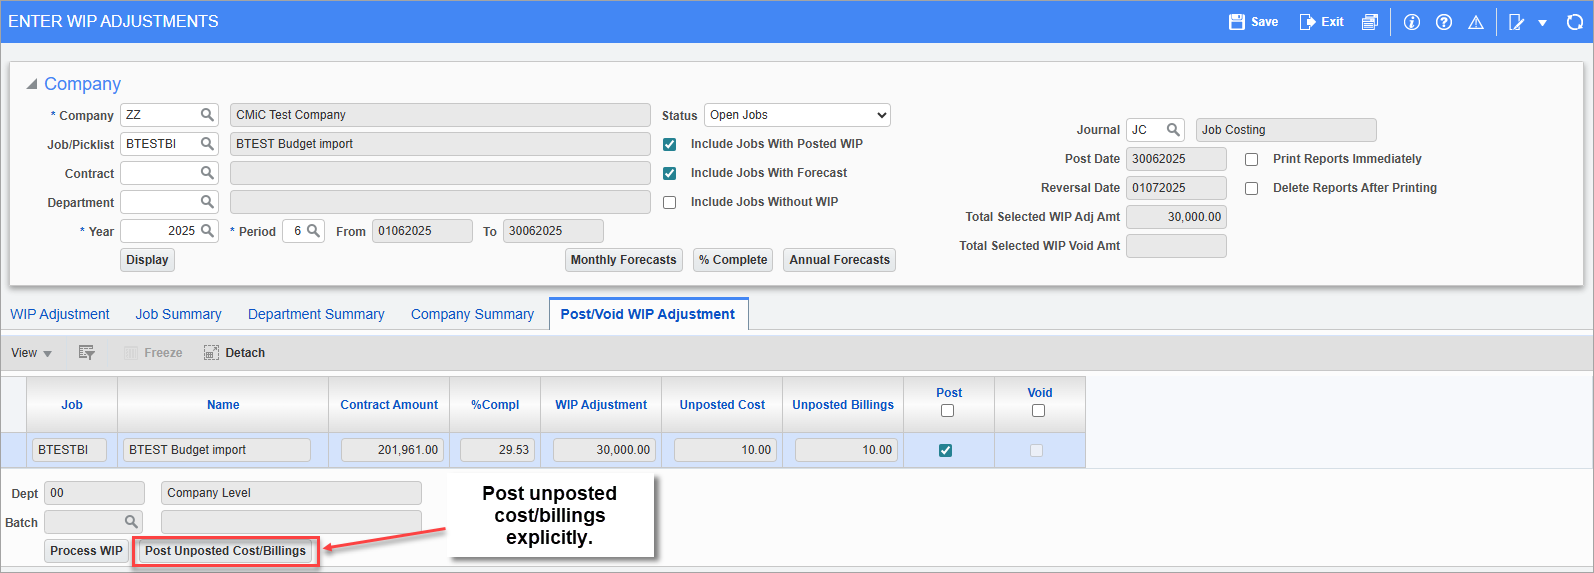Toggle the Void column header checkbox

[1039, 411]
